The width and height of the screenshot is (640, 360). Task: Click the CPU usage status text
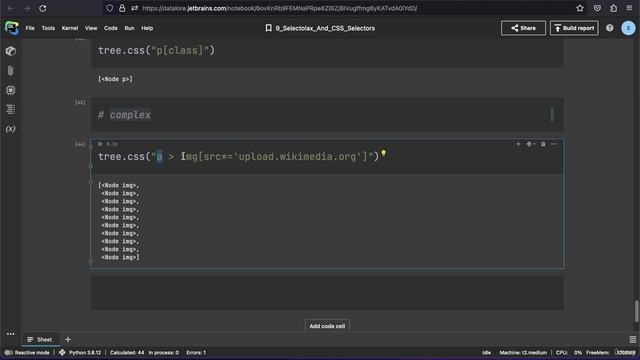click(569, 353)
